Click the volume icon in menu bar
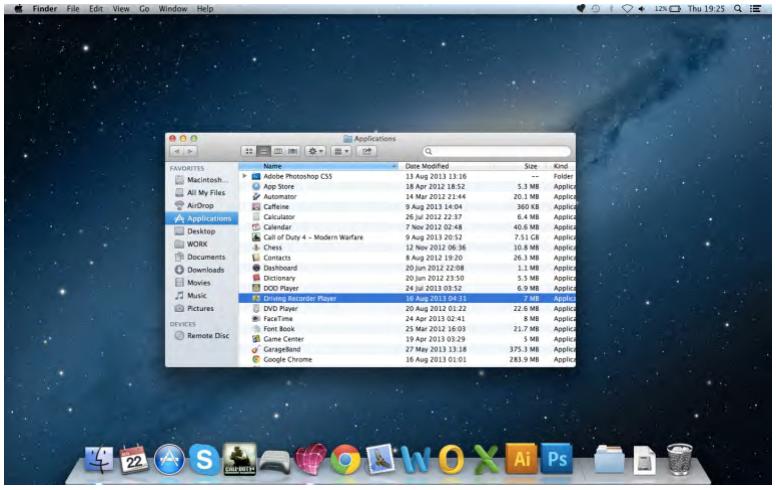This screenshot has width=776, height=490. 642,9
